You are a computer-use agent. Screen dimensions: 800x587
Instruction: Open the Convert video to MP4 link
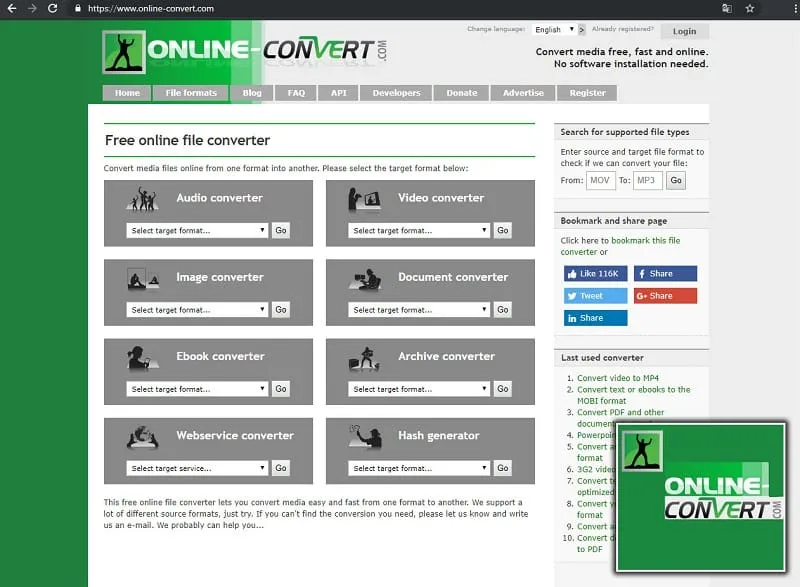tap(618, 378)
